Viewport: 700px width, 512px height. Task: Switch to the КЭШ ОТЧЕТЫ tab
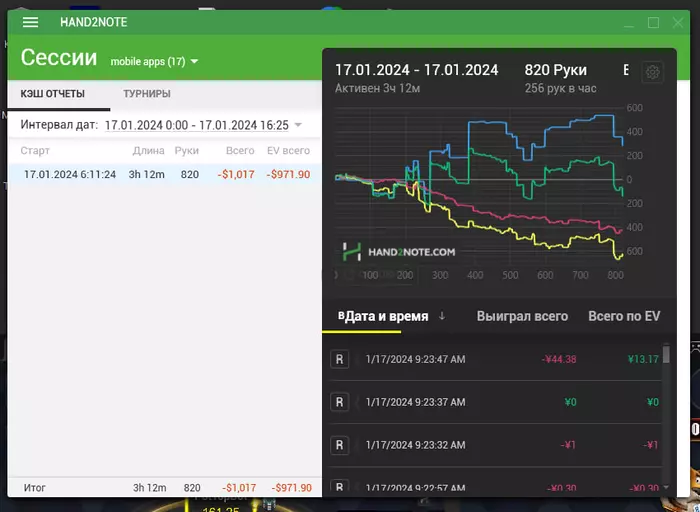(53, 94)
